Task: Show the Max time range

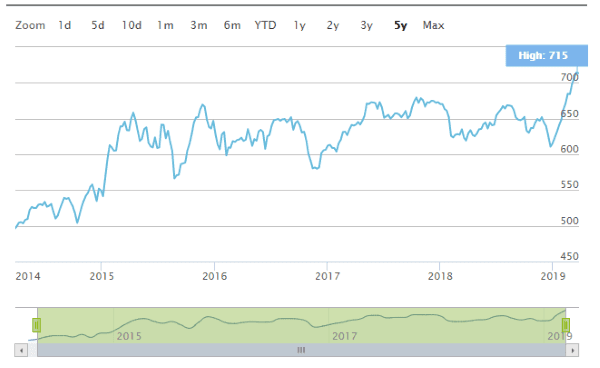Action: coord(433,25)
